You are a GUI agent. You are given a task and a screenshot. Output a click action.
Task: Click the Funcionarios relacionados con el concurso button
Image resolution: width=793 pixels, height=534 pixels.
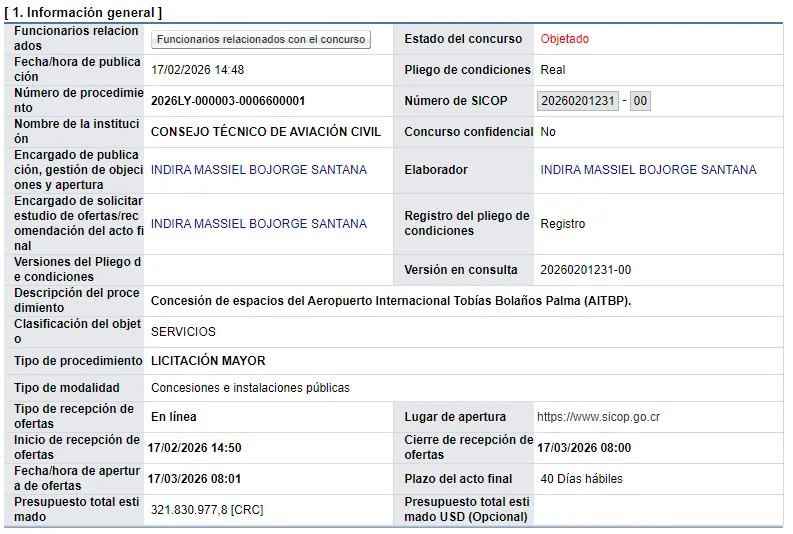[x=260, y=39]
